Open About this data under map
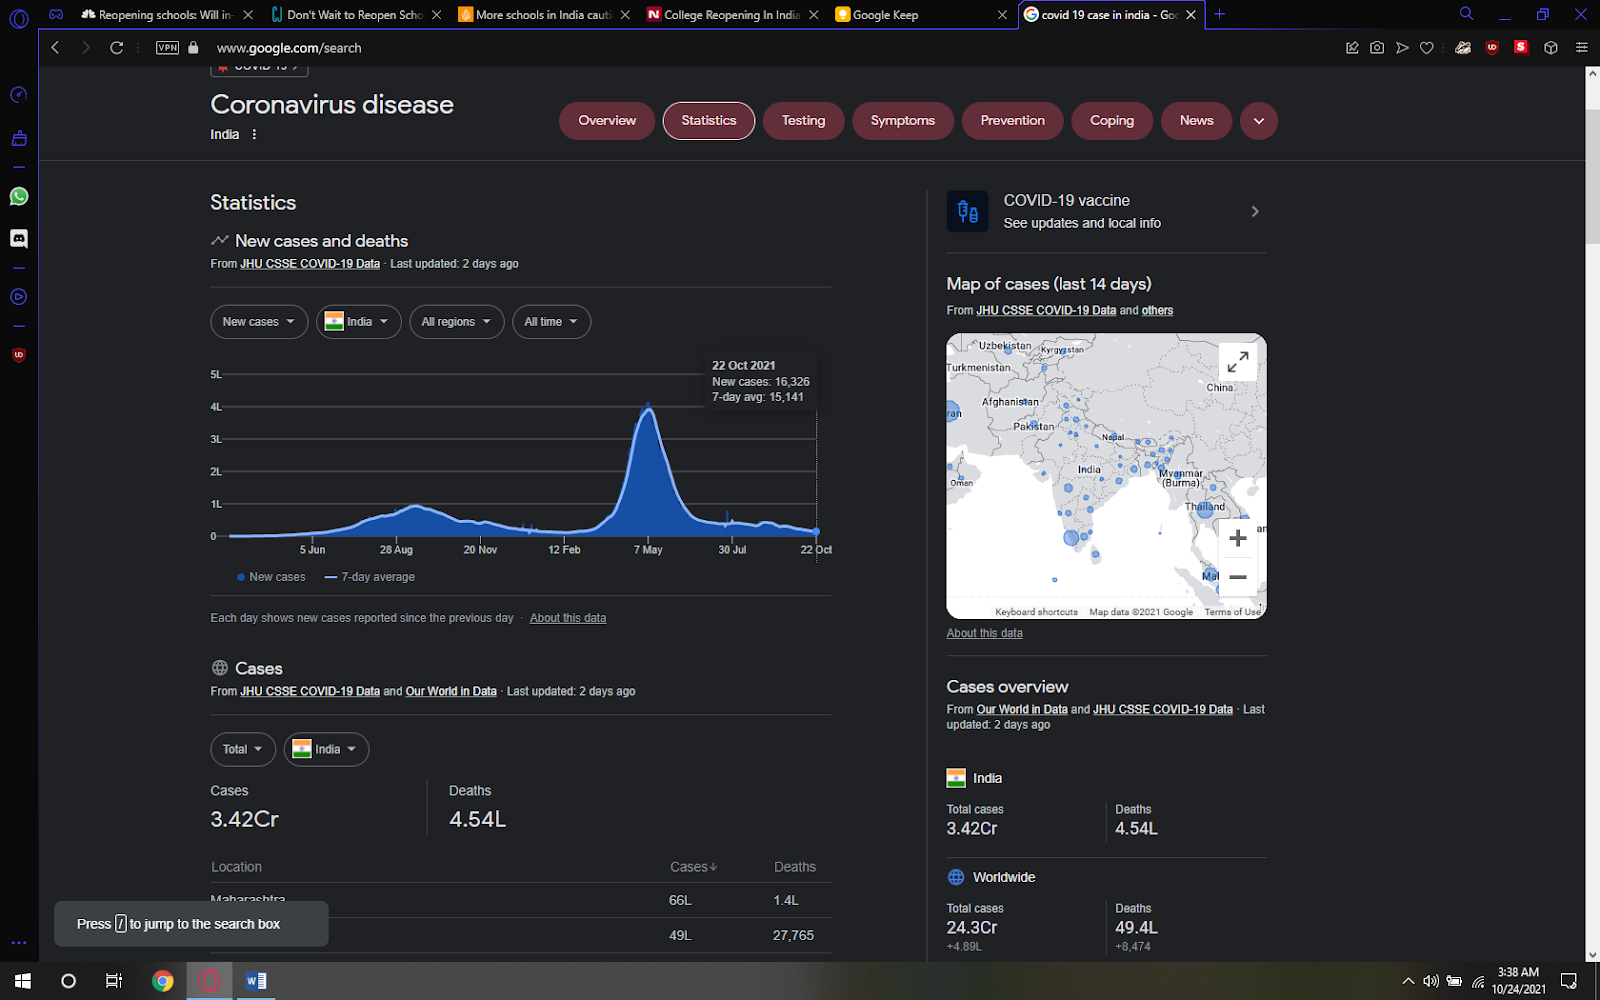 tap(985, 633)
